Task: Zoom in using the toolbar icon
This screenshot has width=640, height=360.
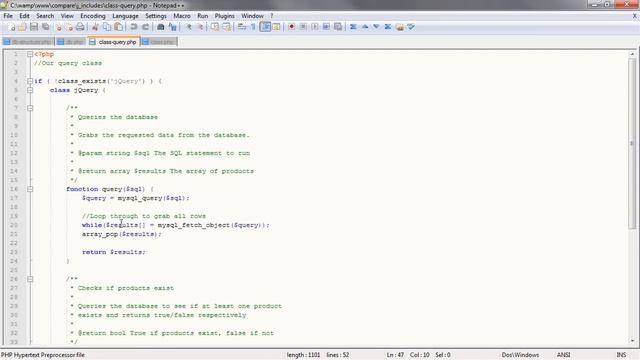Action: [188, 27]
